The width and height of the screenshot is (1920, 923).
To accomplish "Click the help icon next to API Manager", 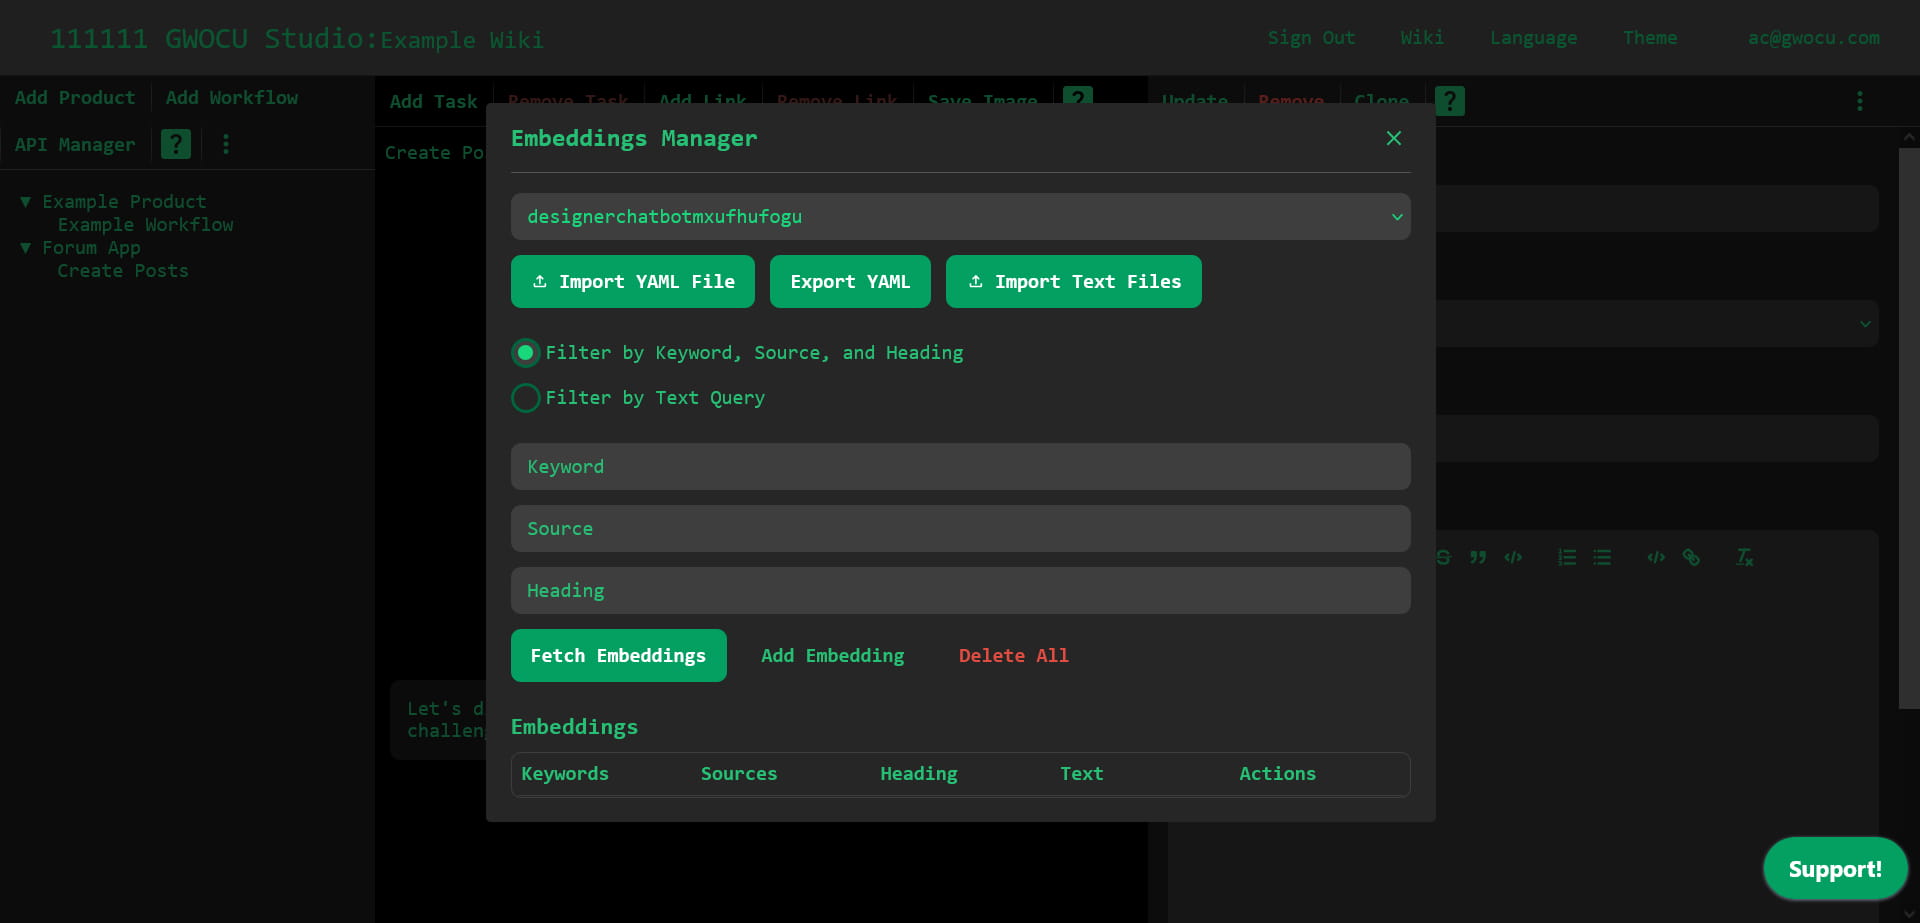I will coord(176,144).
